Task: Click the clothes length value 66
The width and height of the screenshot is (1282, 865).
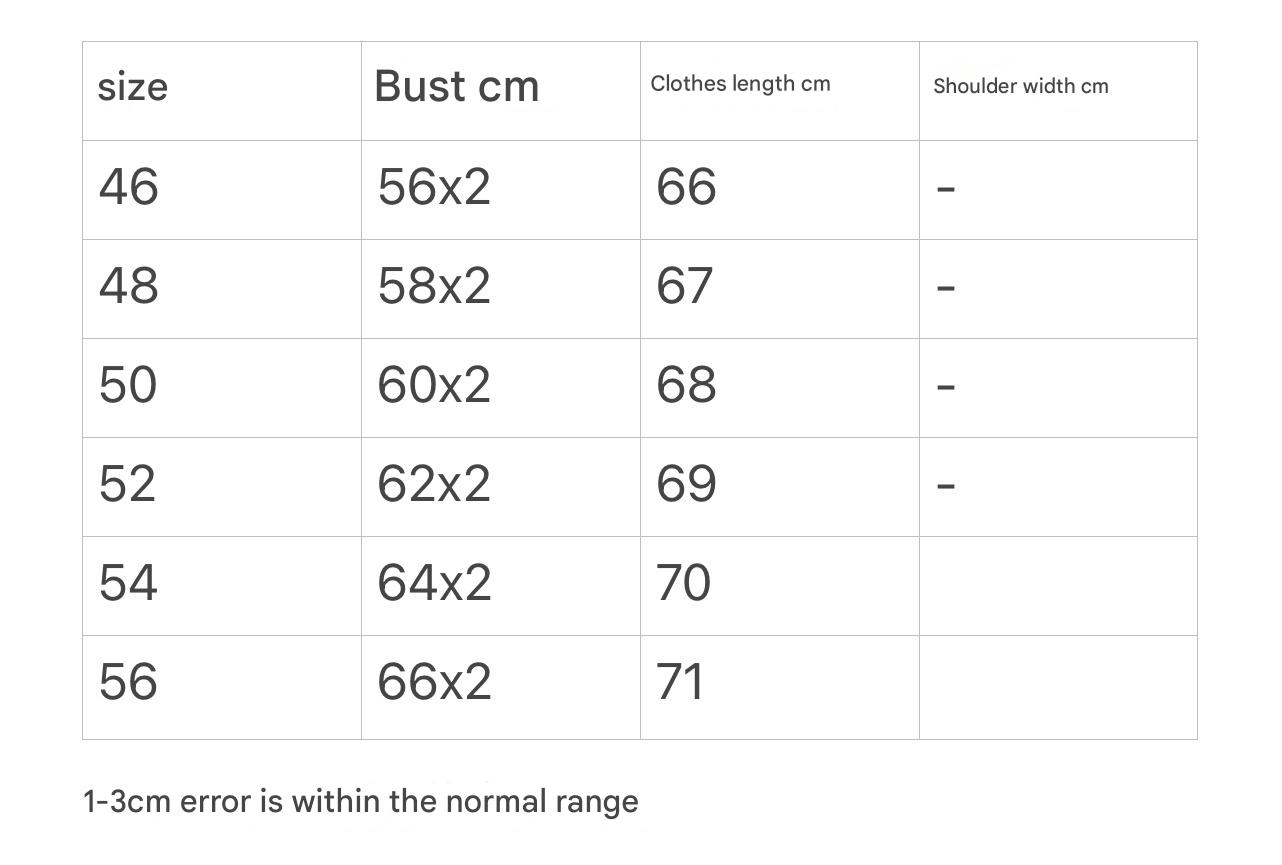Action: [686, 187]
